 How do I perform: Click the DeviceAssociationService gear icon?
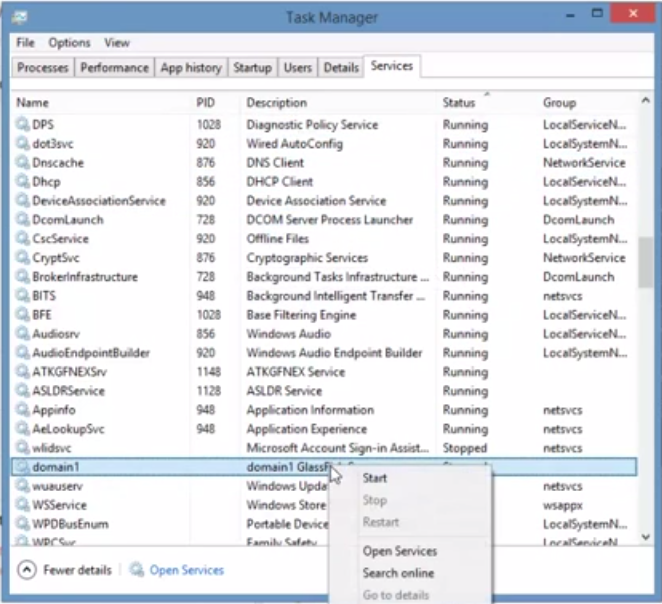coord(22,200)
